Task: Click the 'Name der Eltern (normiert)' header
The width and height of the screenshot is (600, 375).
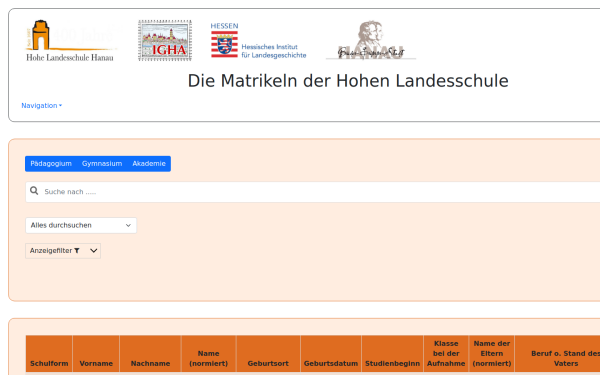Action: 492,354
